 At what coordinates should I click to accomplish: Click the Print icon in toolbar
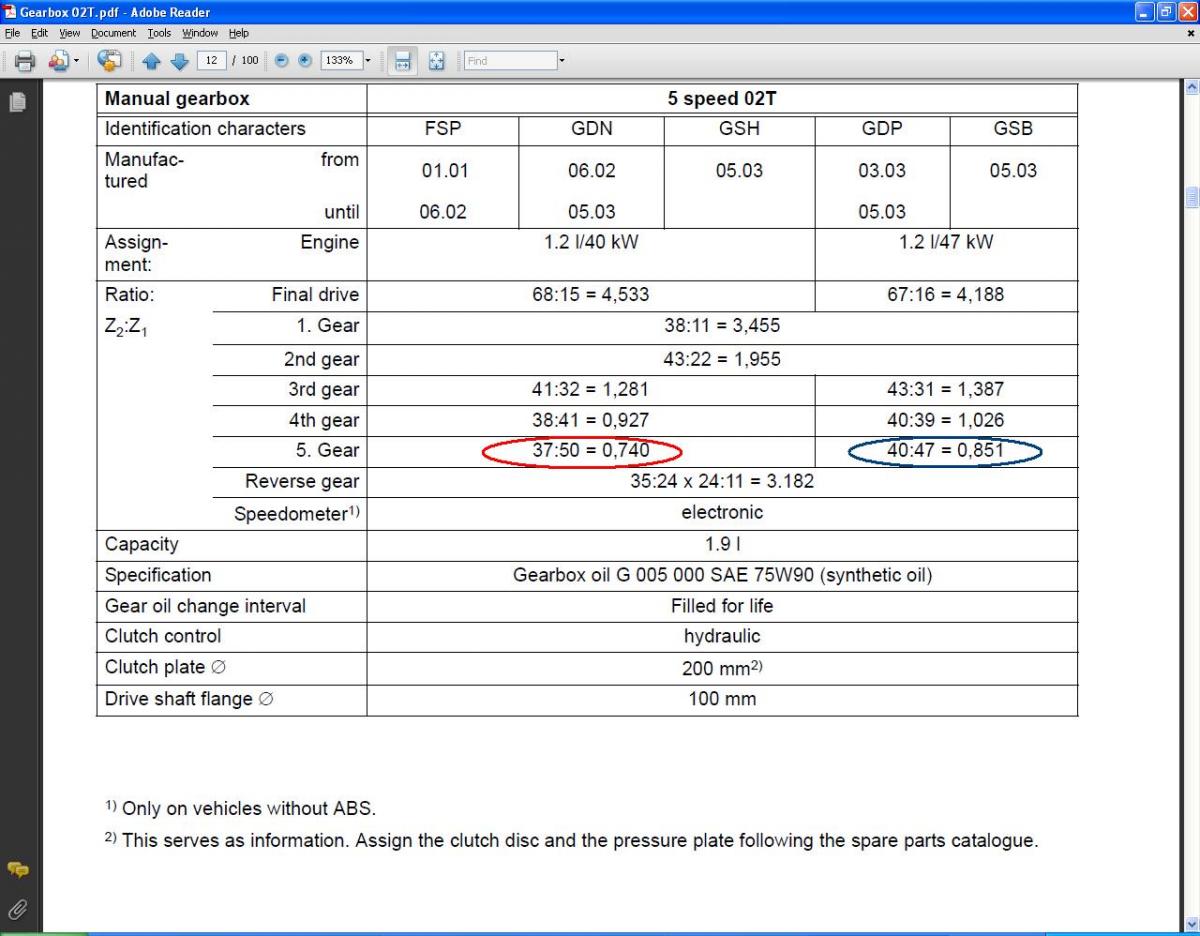point(24,61)
